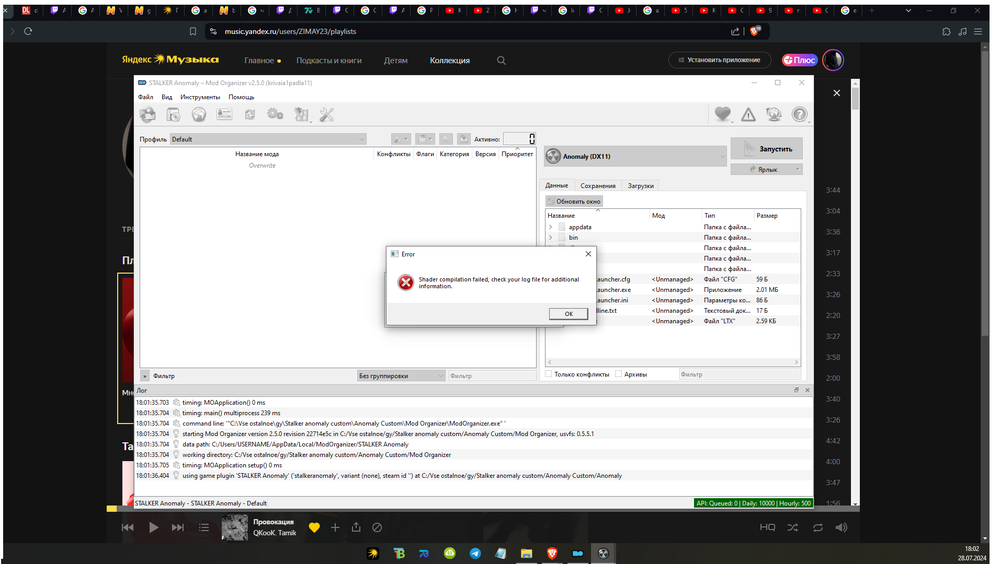Open the list options wrench dropdown
Image resolution: width=1000 pixels, height=564 pixels.
tap(401, 138)
